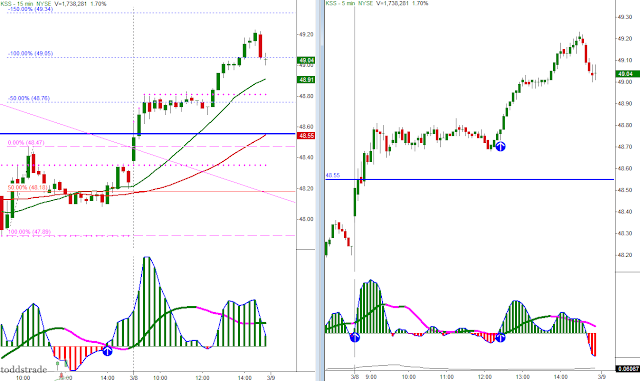
Task: Click the 49.30 axis label on the 5-min chart
Action: 625,17
